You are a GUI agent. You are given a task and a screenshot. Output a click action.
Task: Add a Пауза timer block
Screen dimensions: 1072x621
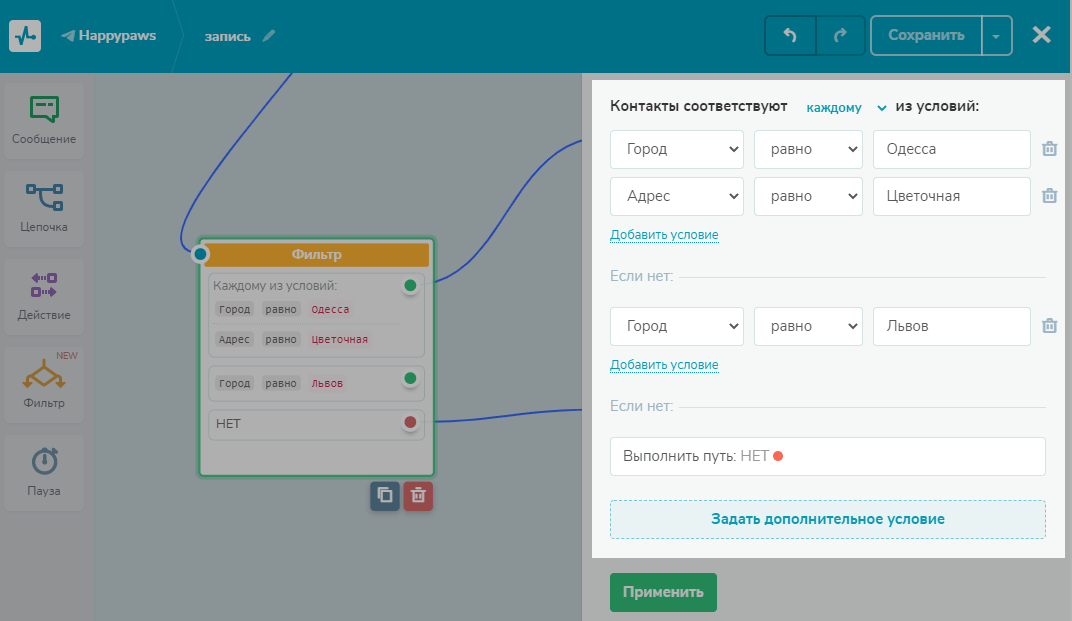tap(44, 473)
